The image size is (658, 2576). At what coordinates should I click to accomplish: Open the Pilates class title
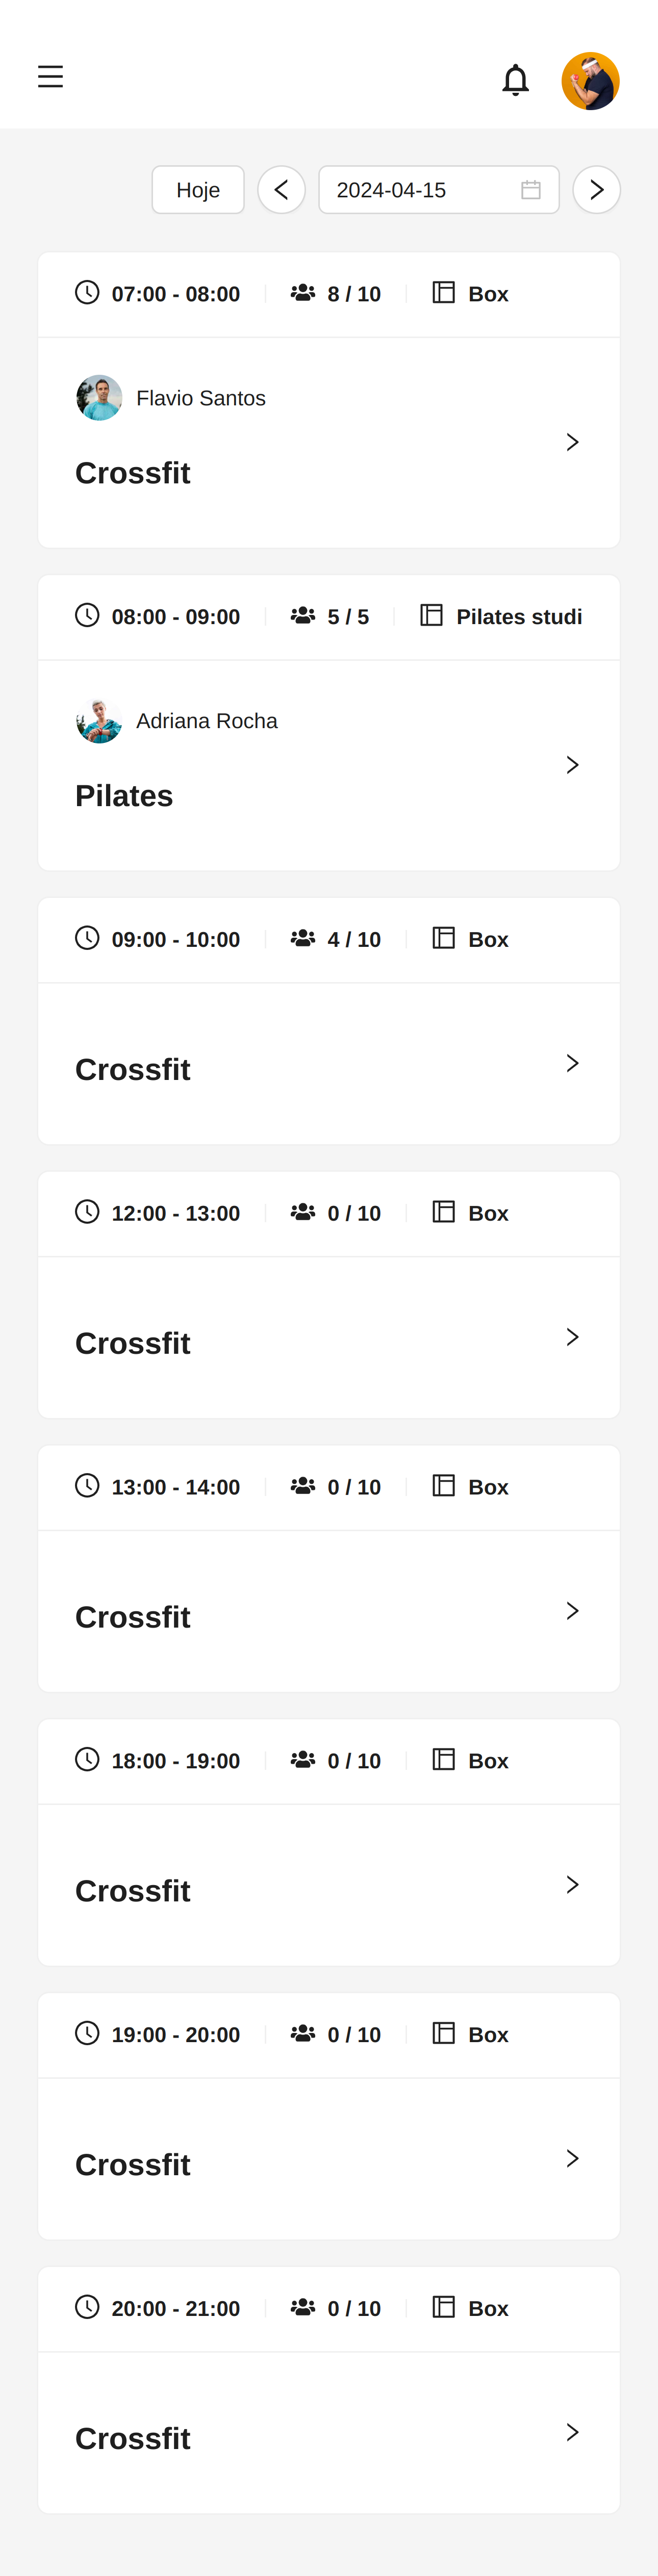[124, 796]
